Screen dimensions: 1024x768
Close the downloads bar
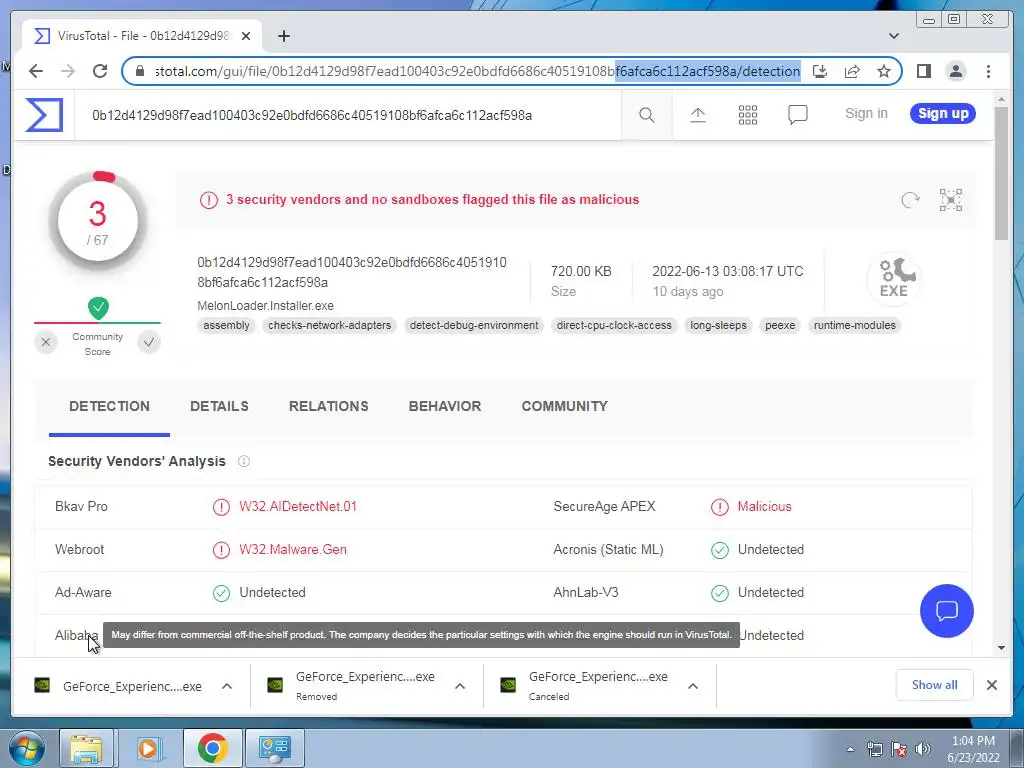point(991,685)
